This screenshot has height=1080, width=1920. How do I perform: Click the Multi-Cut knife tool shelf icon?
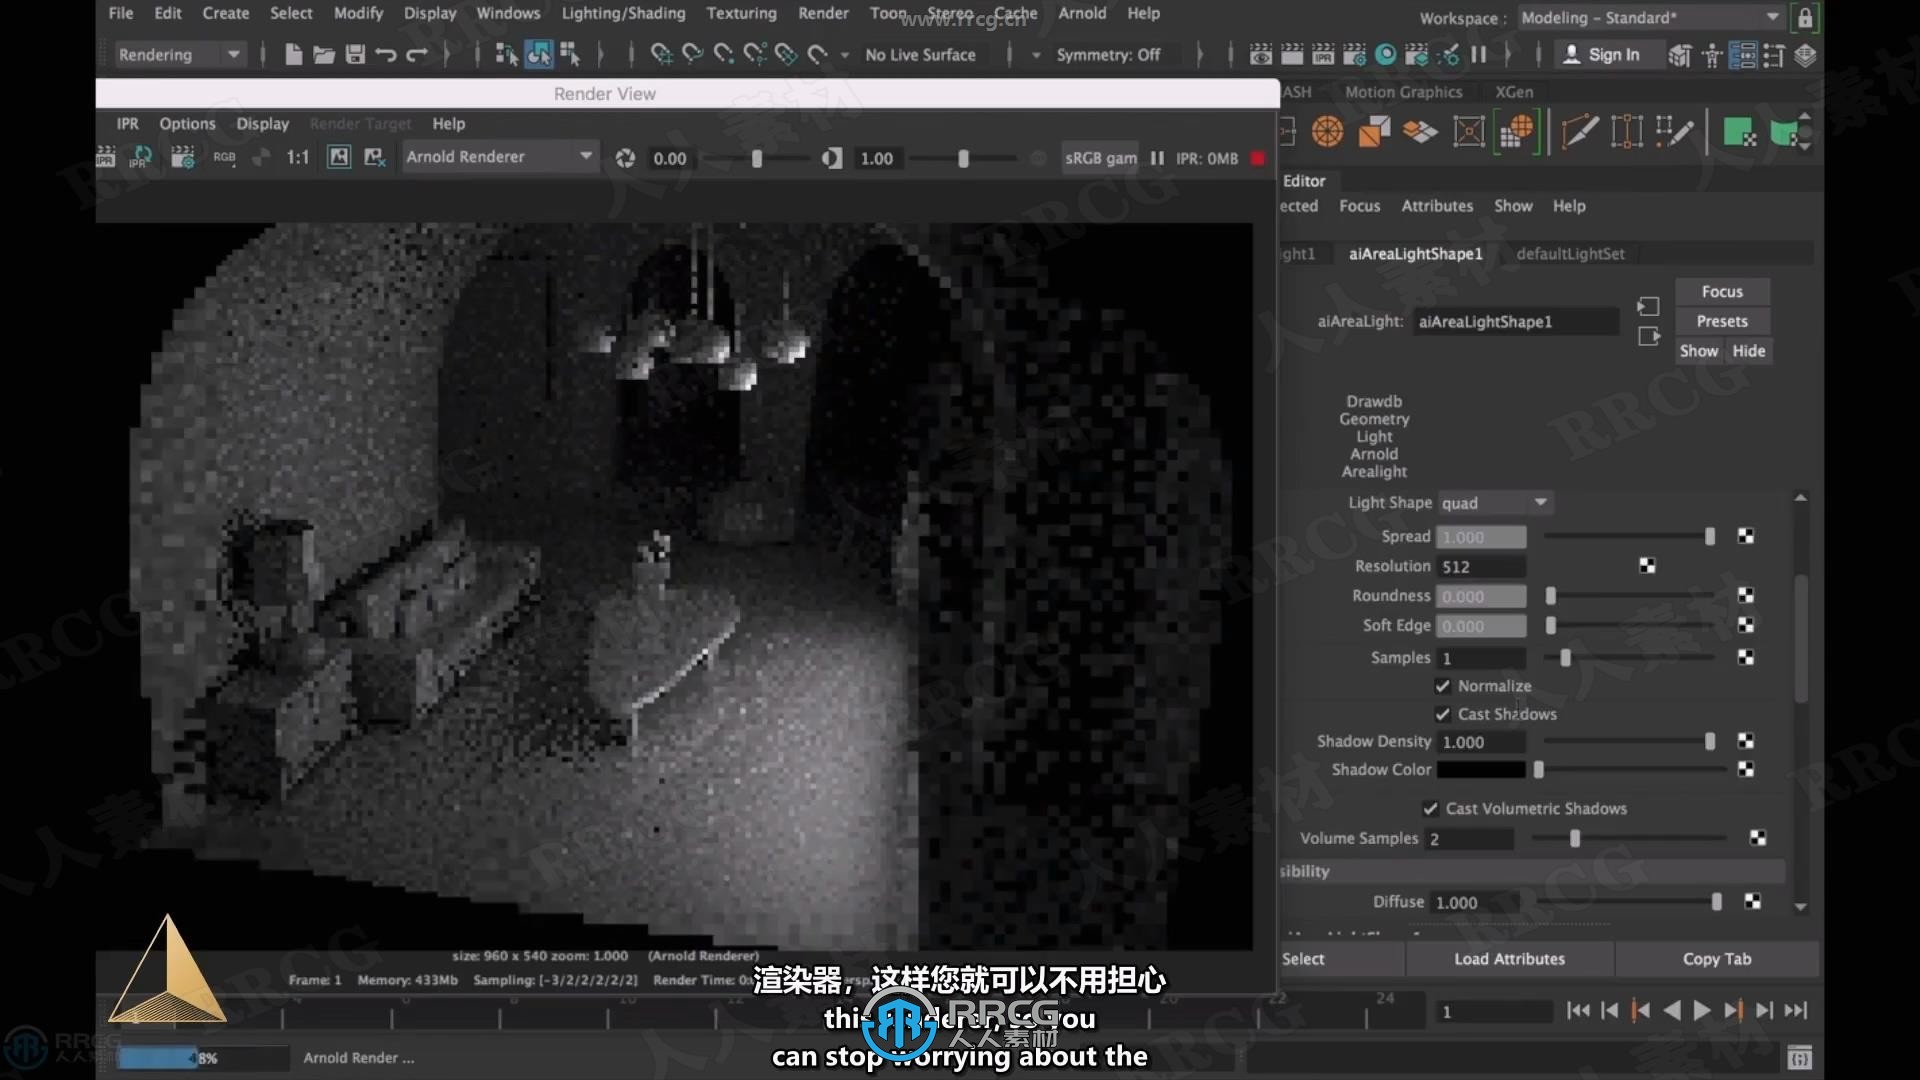click(x=1580, y=131)
